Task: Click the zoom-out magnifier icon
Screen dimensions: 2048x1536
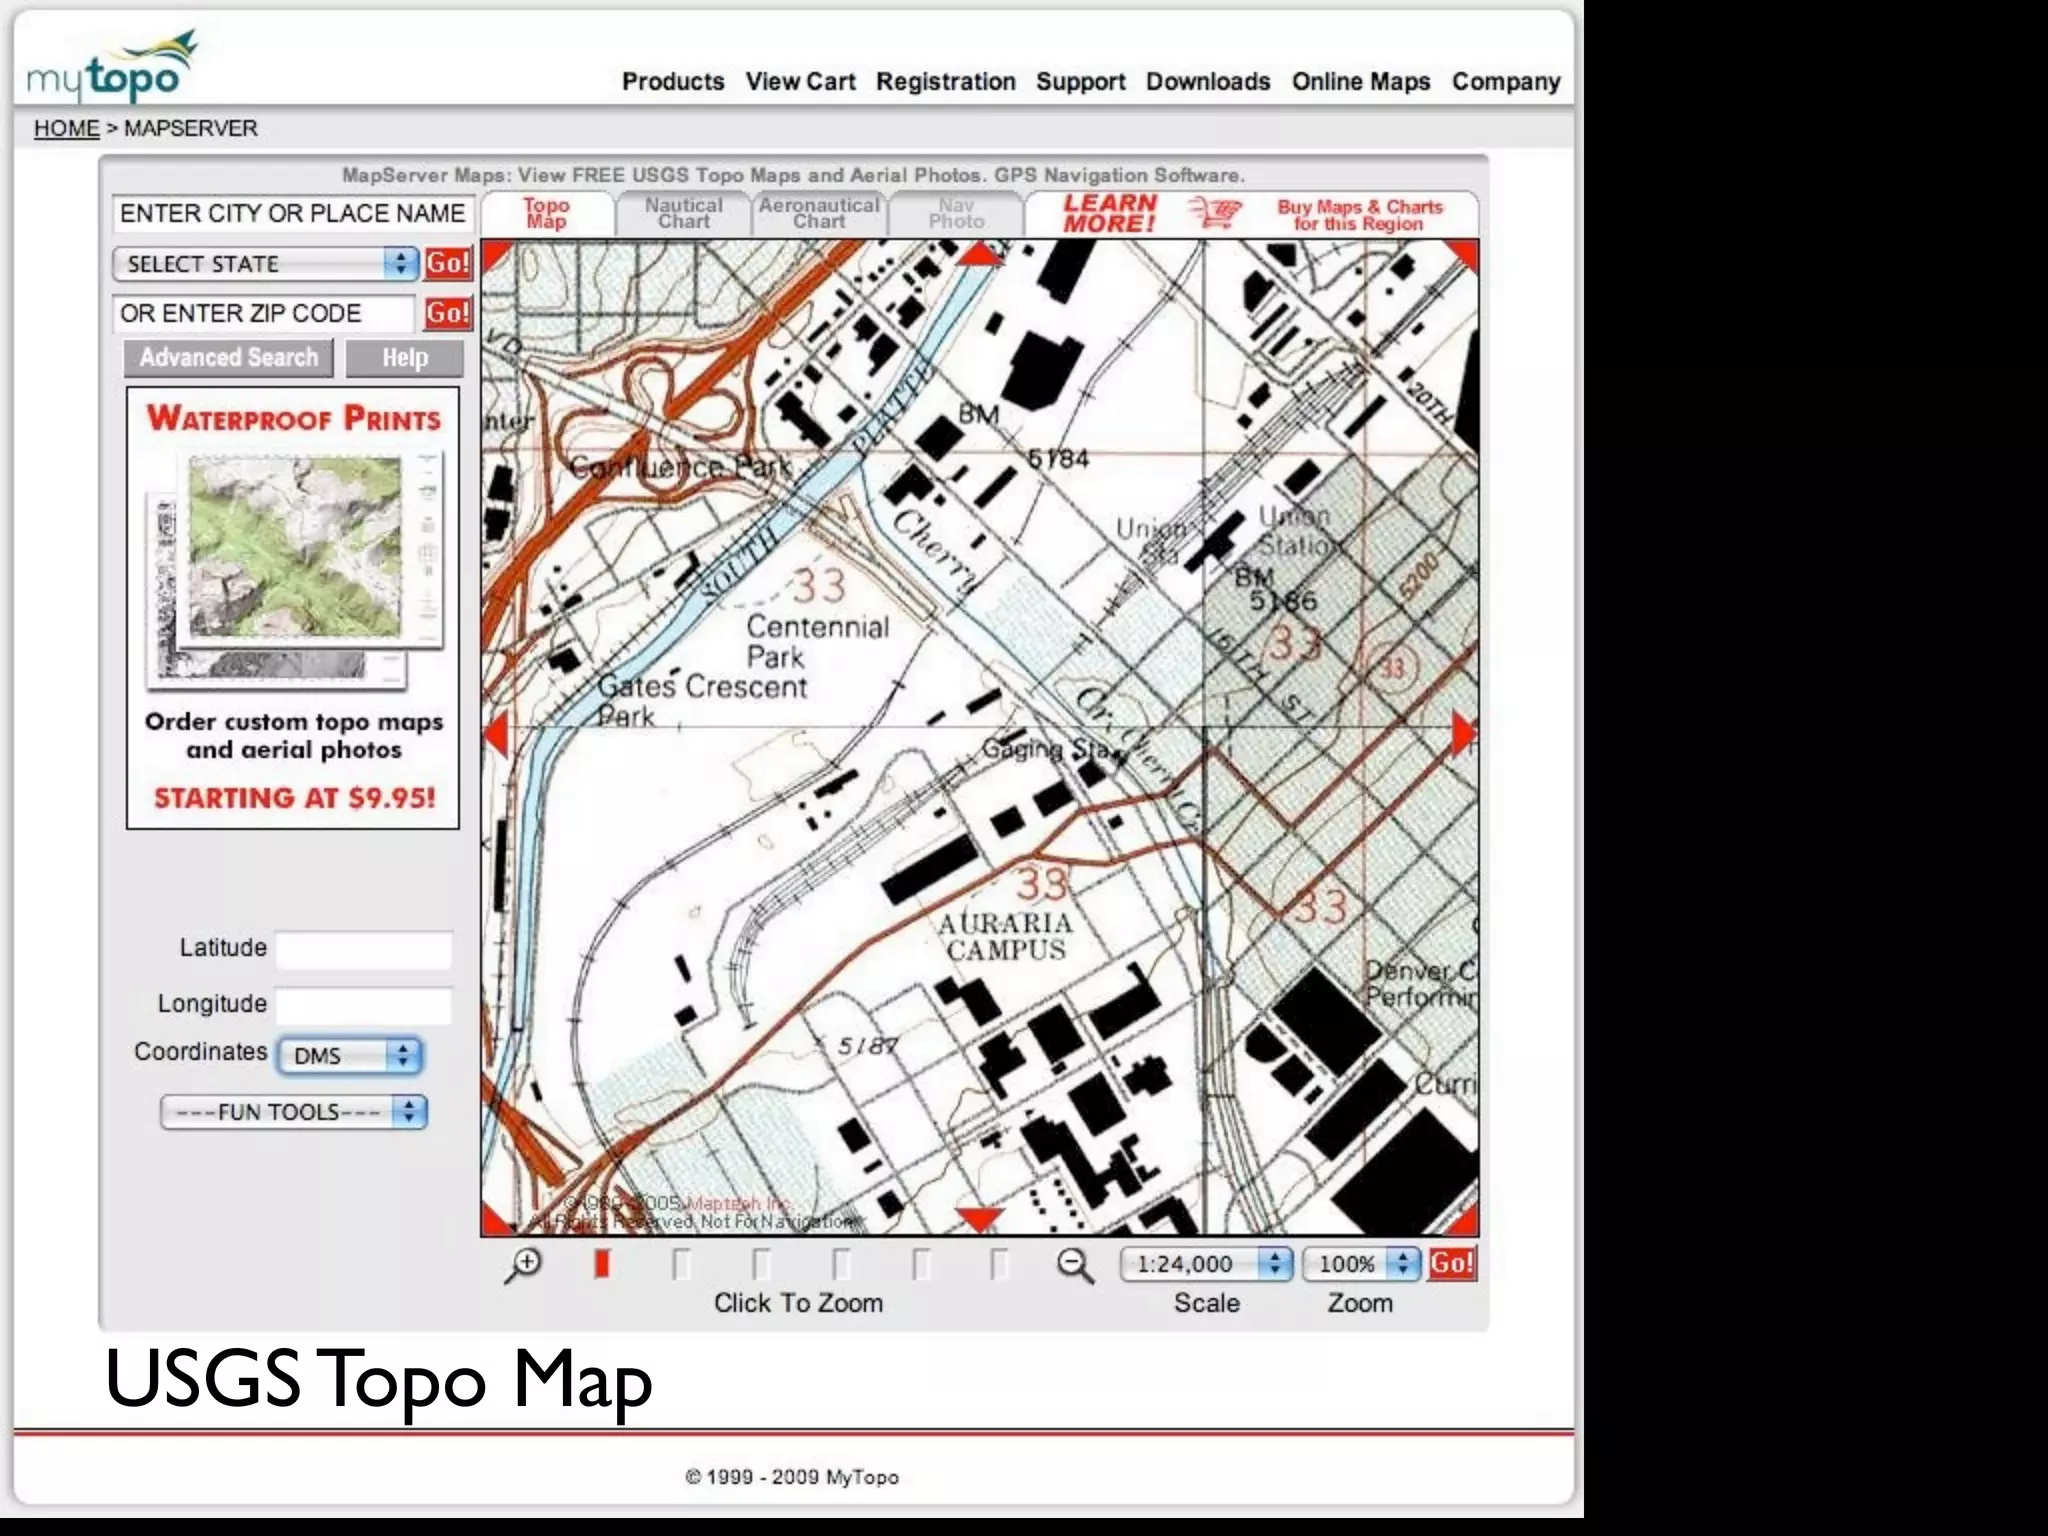Action: tap(1075, 1265)
